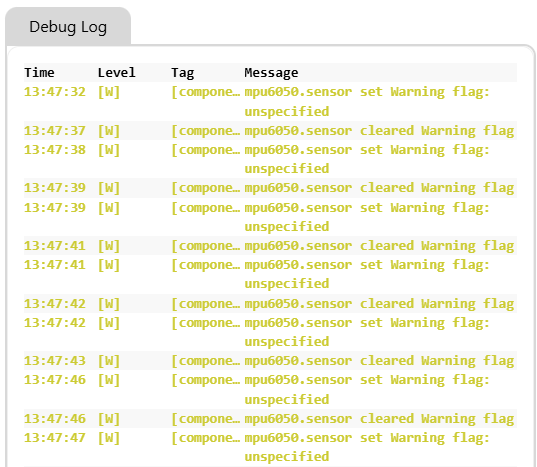Select the 13:47:42 set Warning flag message
The image size is (537, 467).
tap(367, 332)
